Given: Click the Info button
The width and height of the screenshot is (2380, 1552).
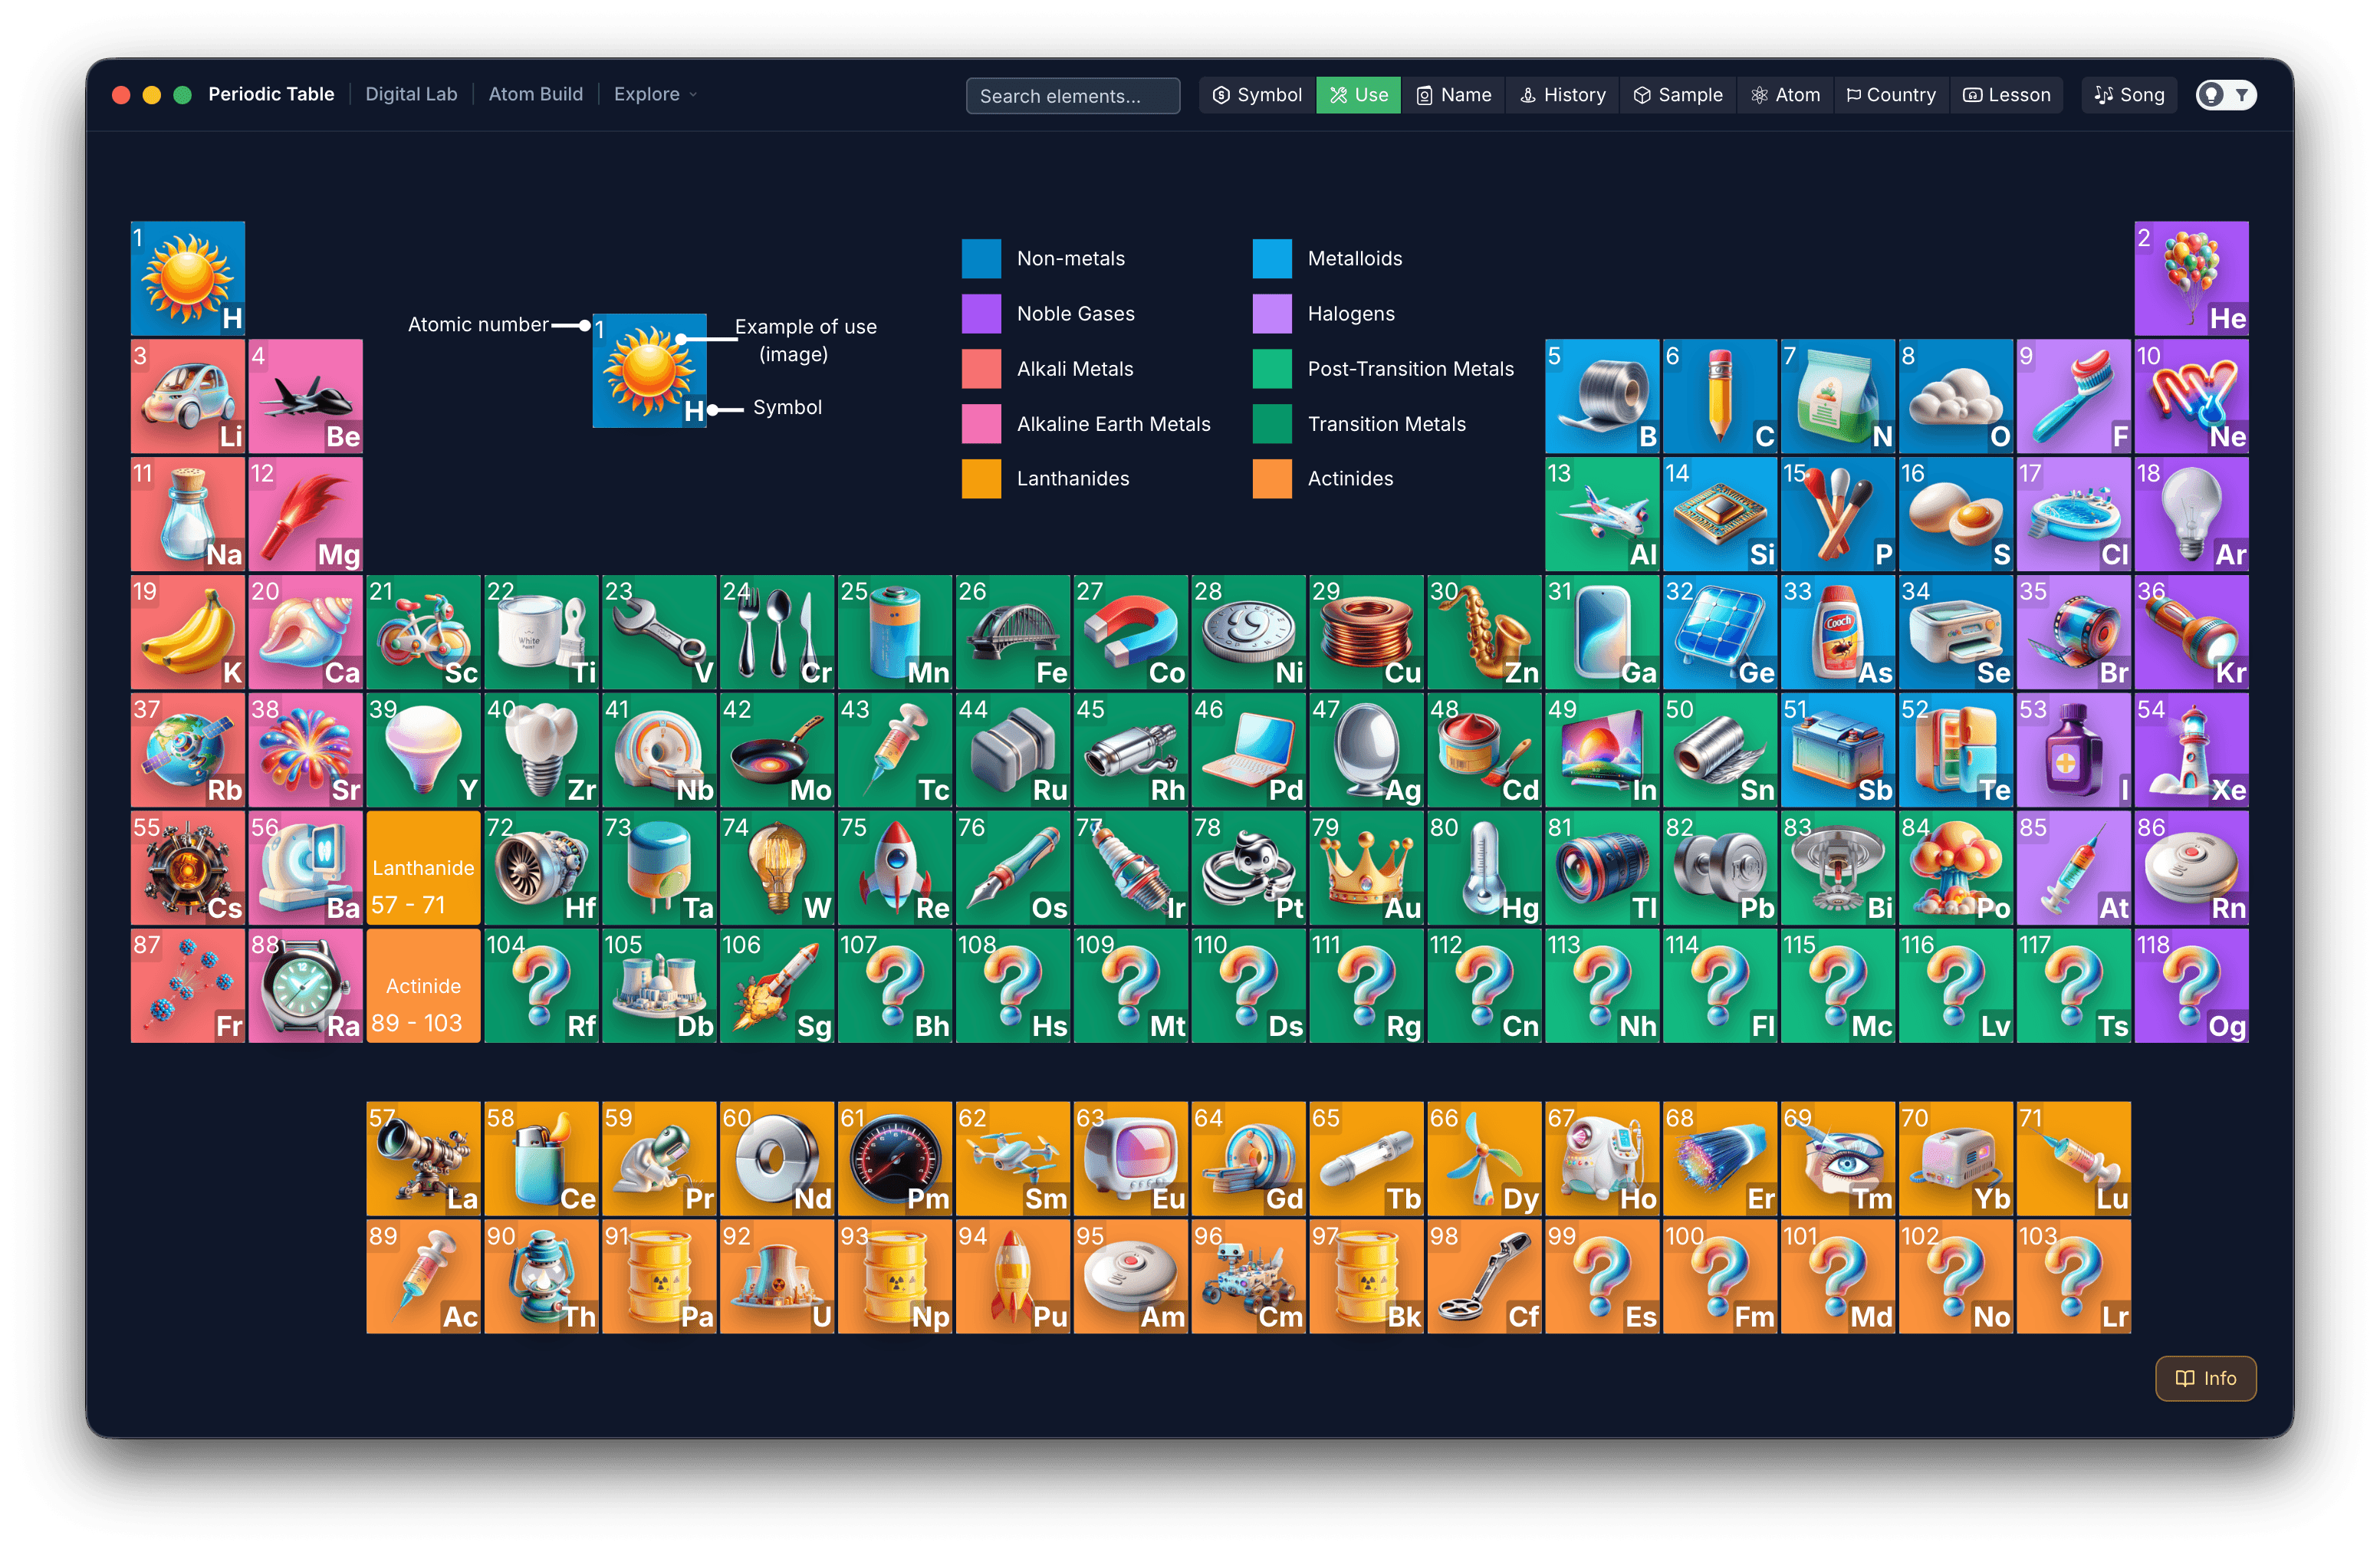Looking at the screenshot, I should pos(2205,1378).
